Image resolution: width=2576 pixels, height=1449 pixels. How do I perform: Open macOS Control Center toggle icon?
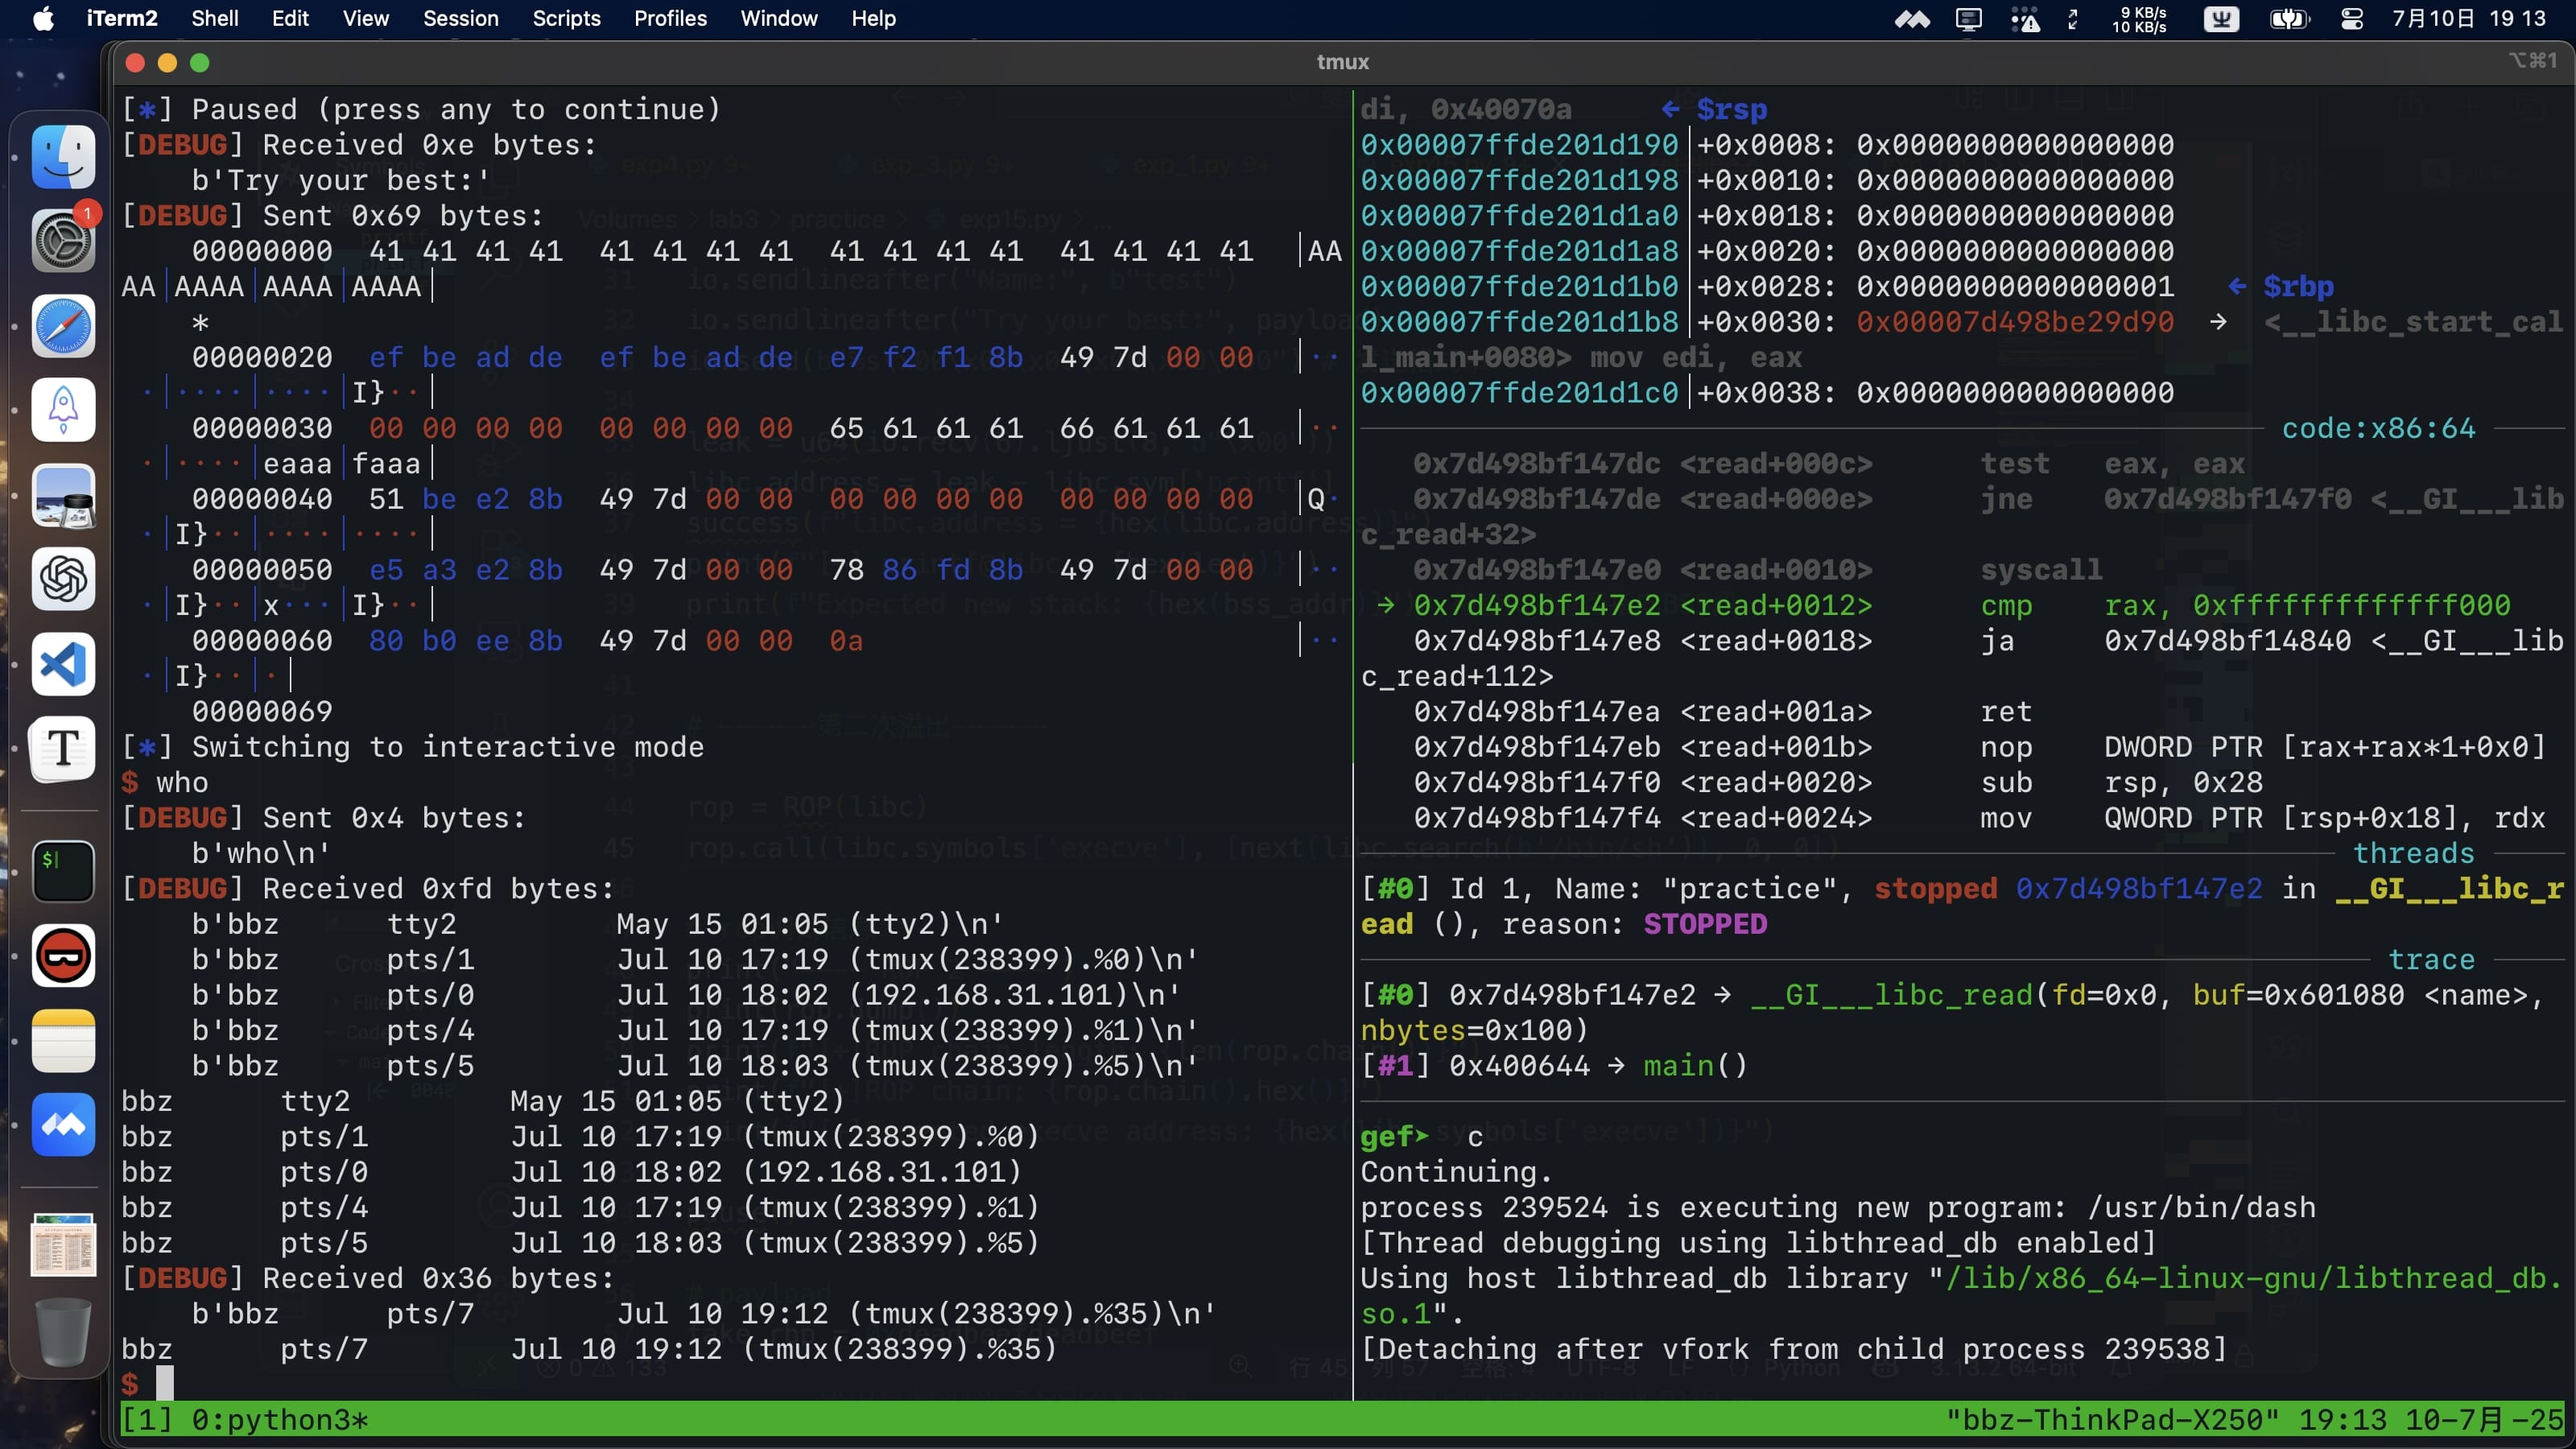coord(2352,19)
